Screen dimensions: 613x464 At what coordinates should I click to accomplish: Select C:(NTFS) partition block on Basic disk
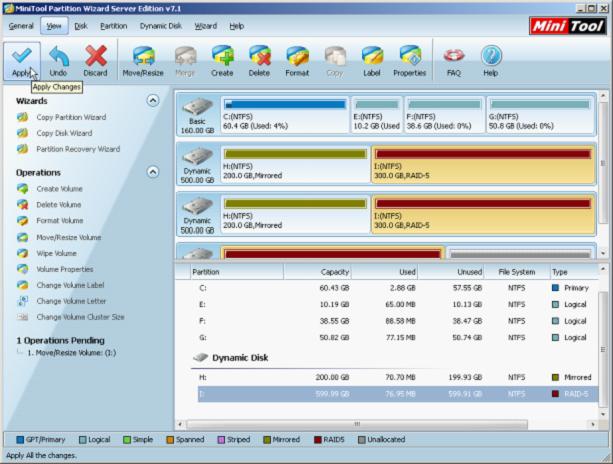(285, 115)
